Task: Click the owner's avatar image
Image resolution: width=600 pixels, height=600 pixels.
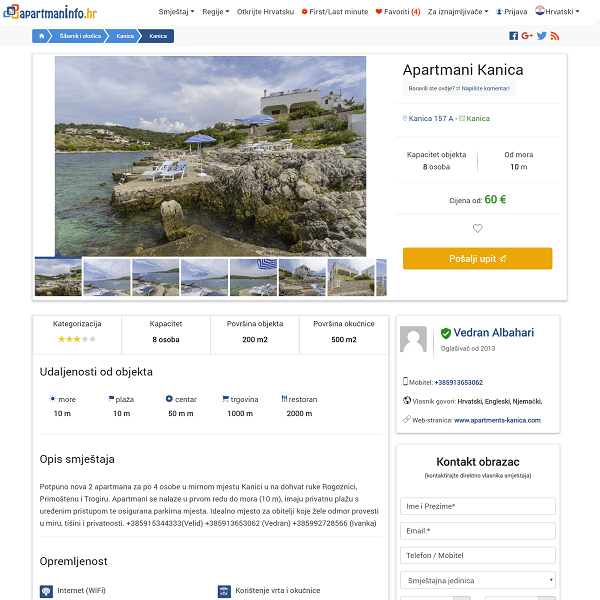Action: [413, 339]
